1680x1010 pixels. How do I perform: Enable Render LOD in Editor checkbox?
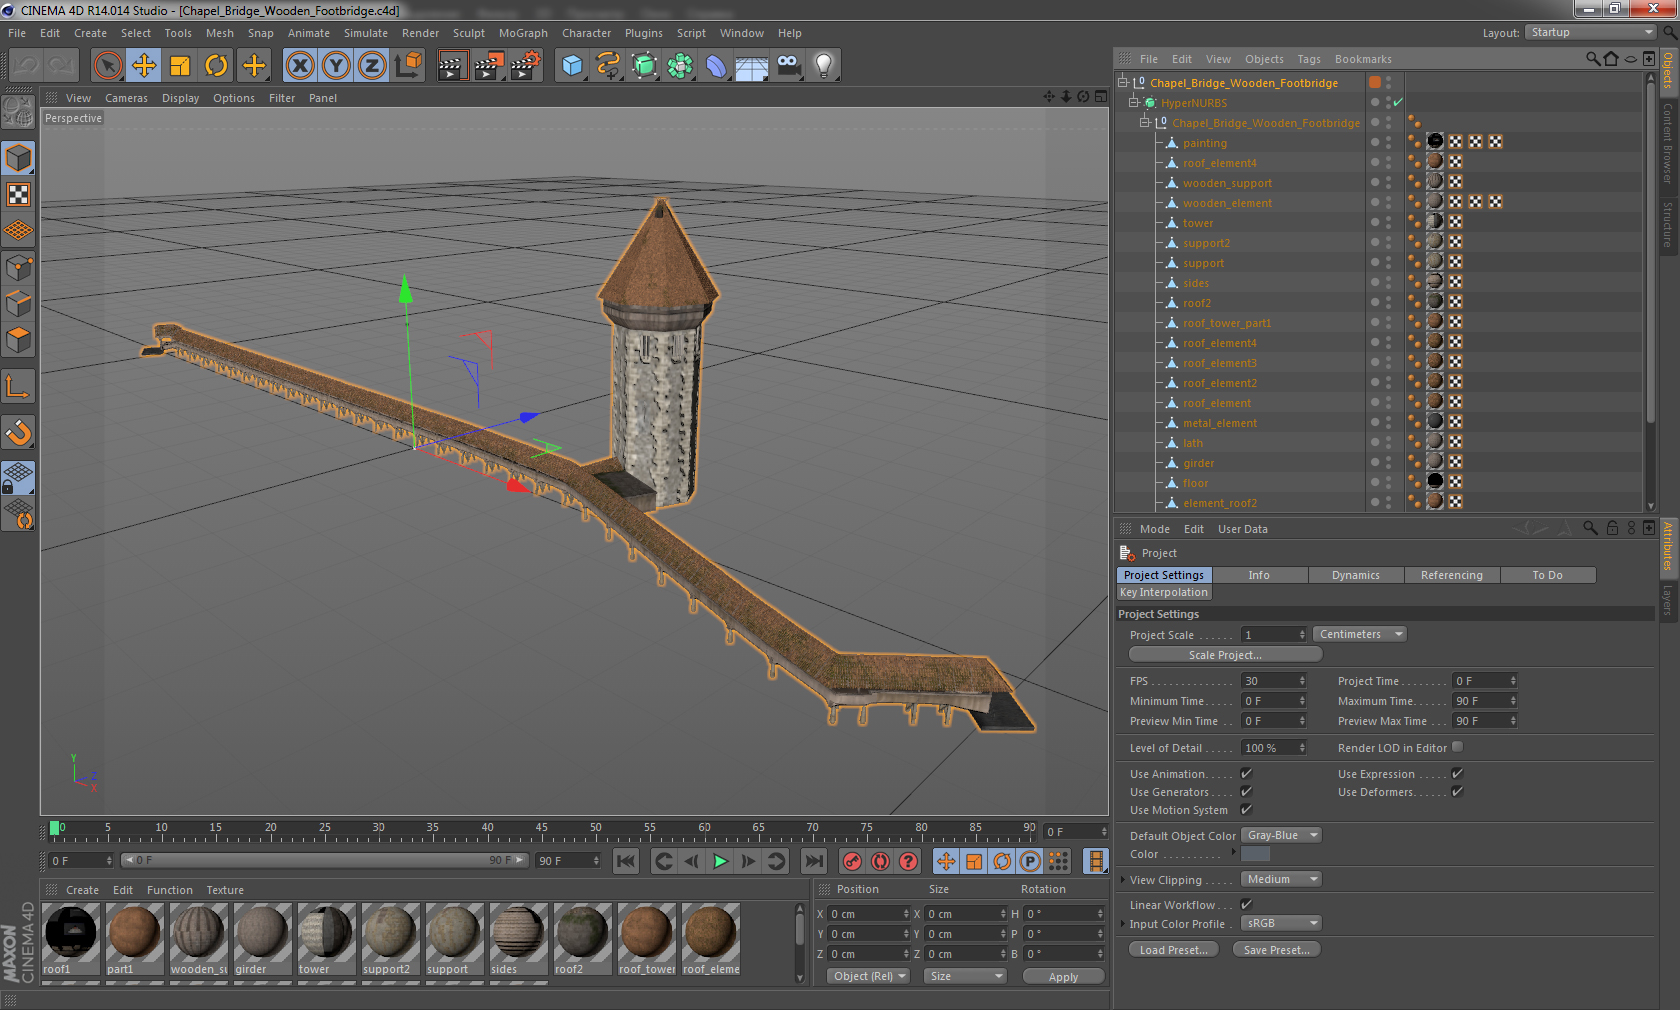tap(1457, 747)
